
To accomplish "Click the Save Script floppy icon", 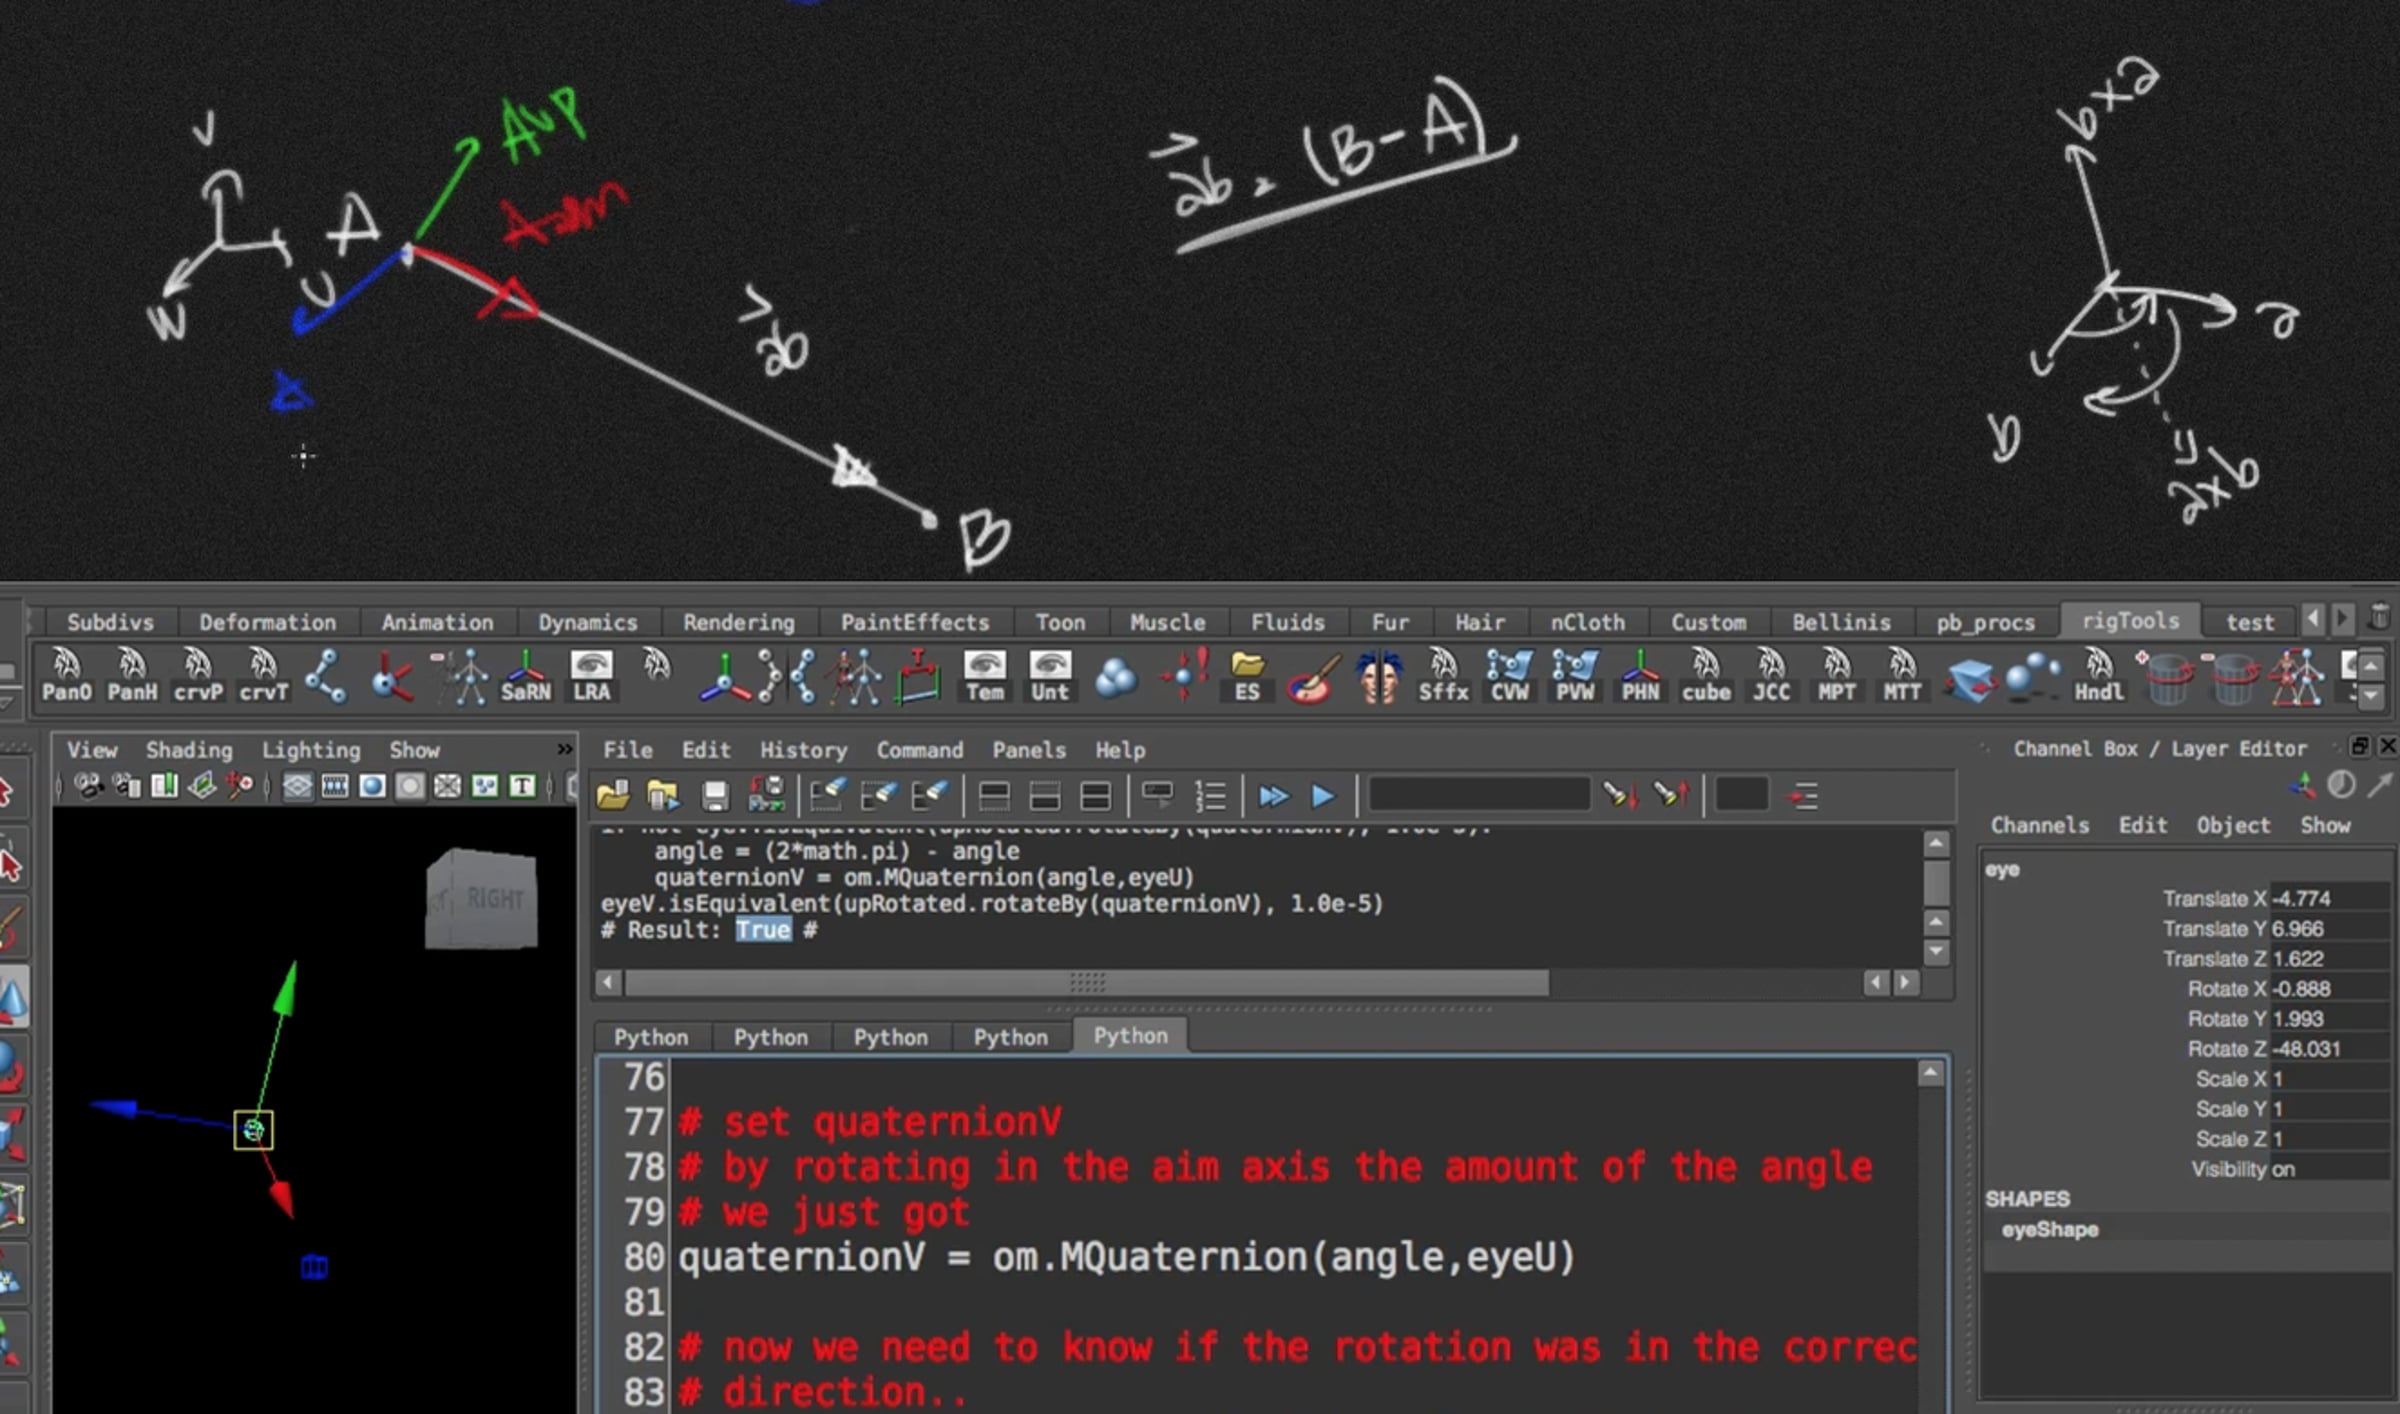I will [x=714, y=796].
